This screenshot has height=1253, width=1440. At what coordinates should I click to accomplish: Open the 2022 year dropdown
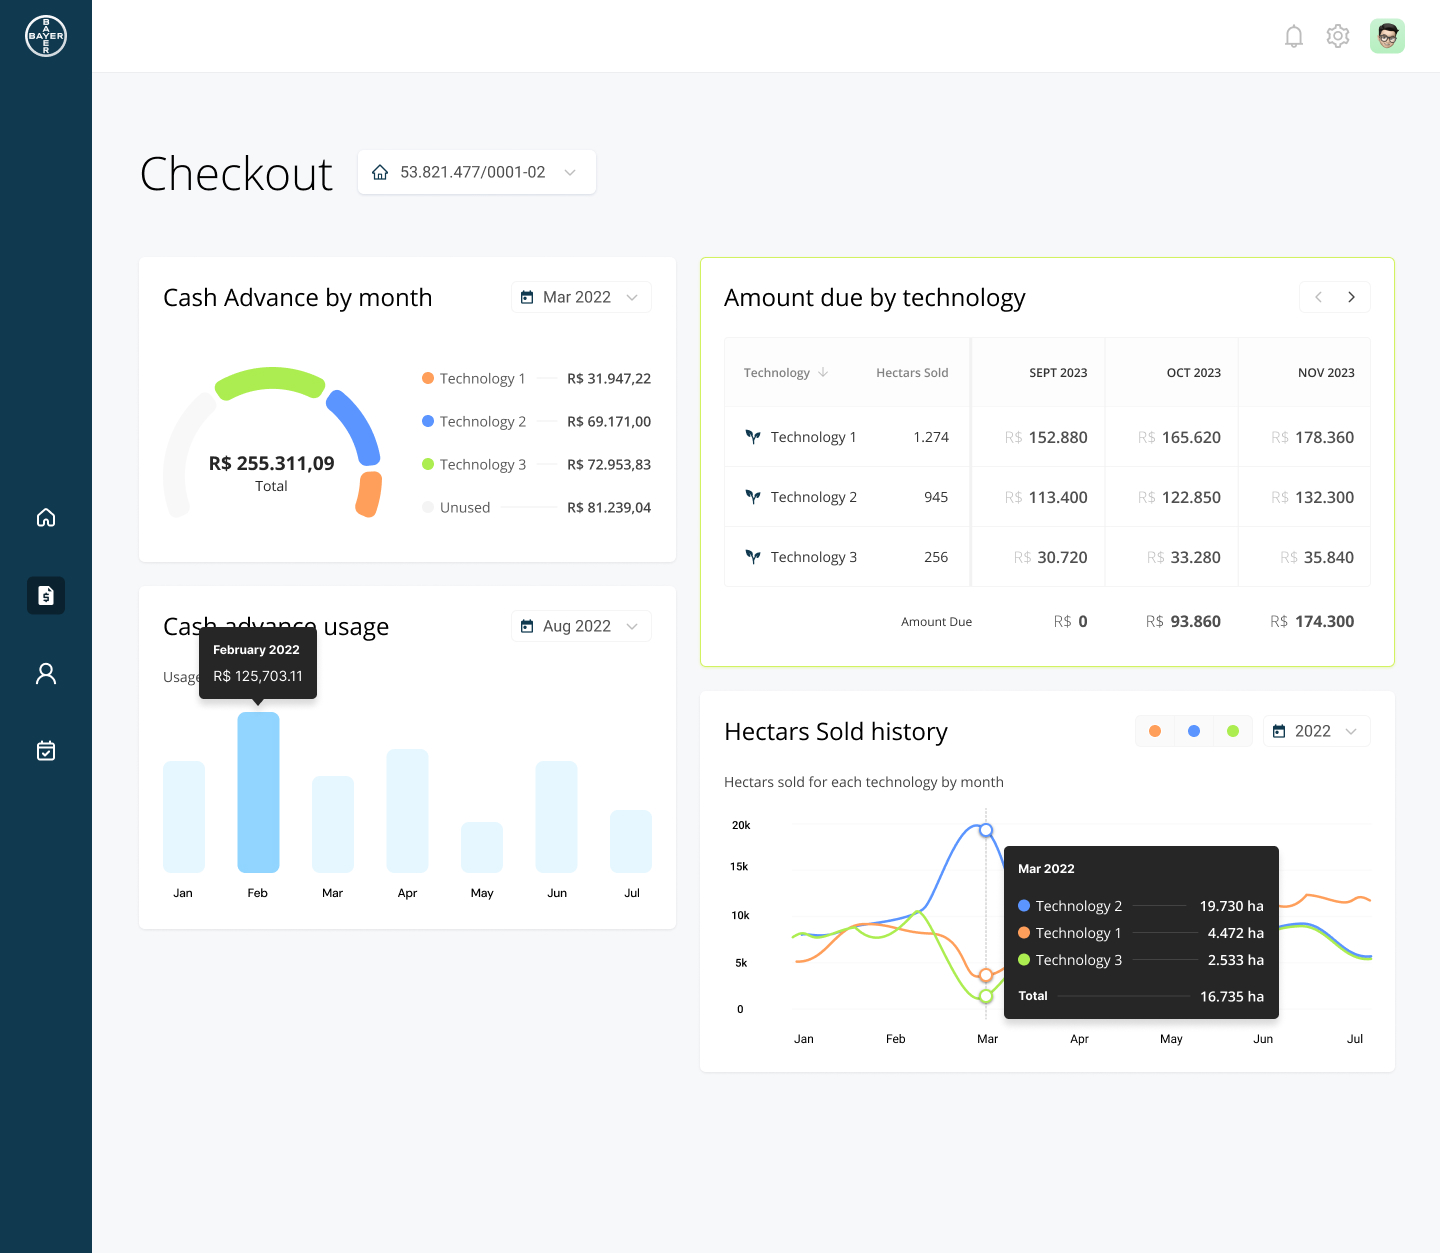(x=1316, y=731)
